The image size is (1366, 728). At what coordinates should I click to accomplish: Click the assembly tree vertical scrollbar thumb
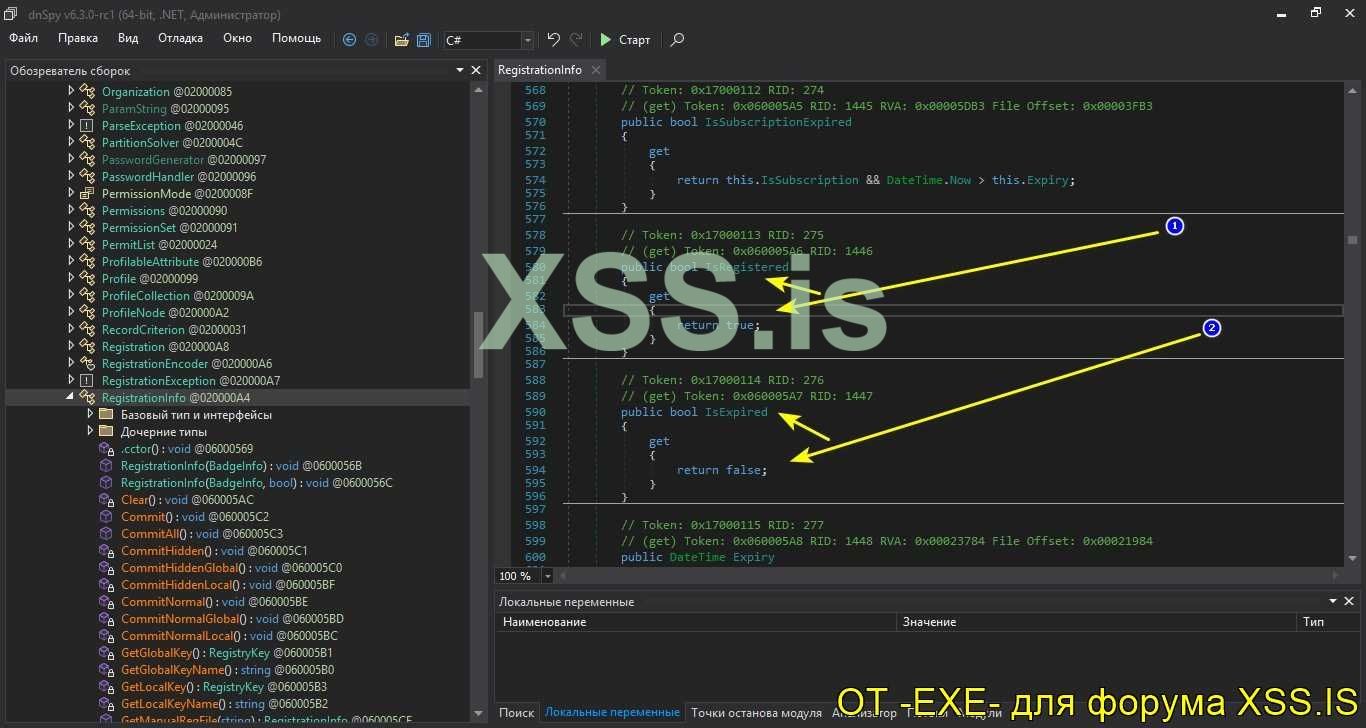[478, 344]
